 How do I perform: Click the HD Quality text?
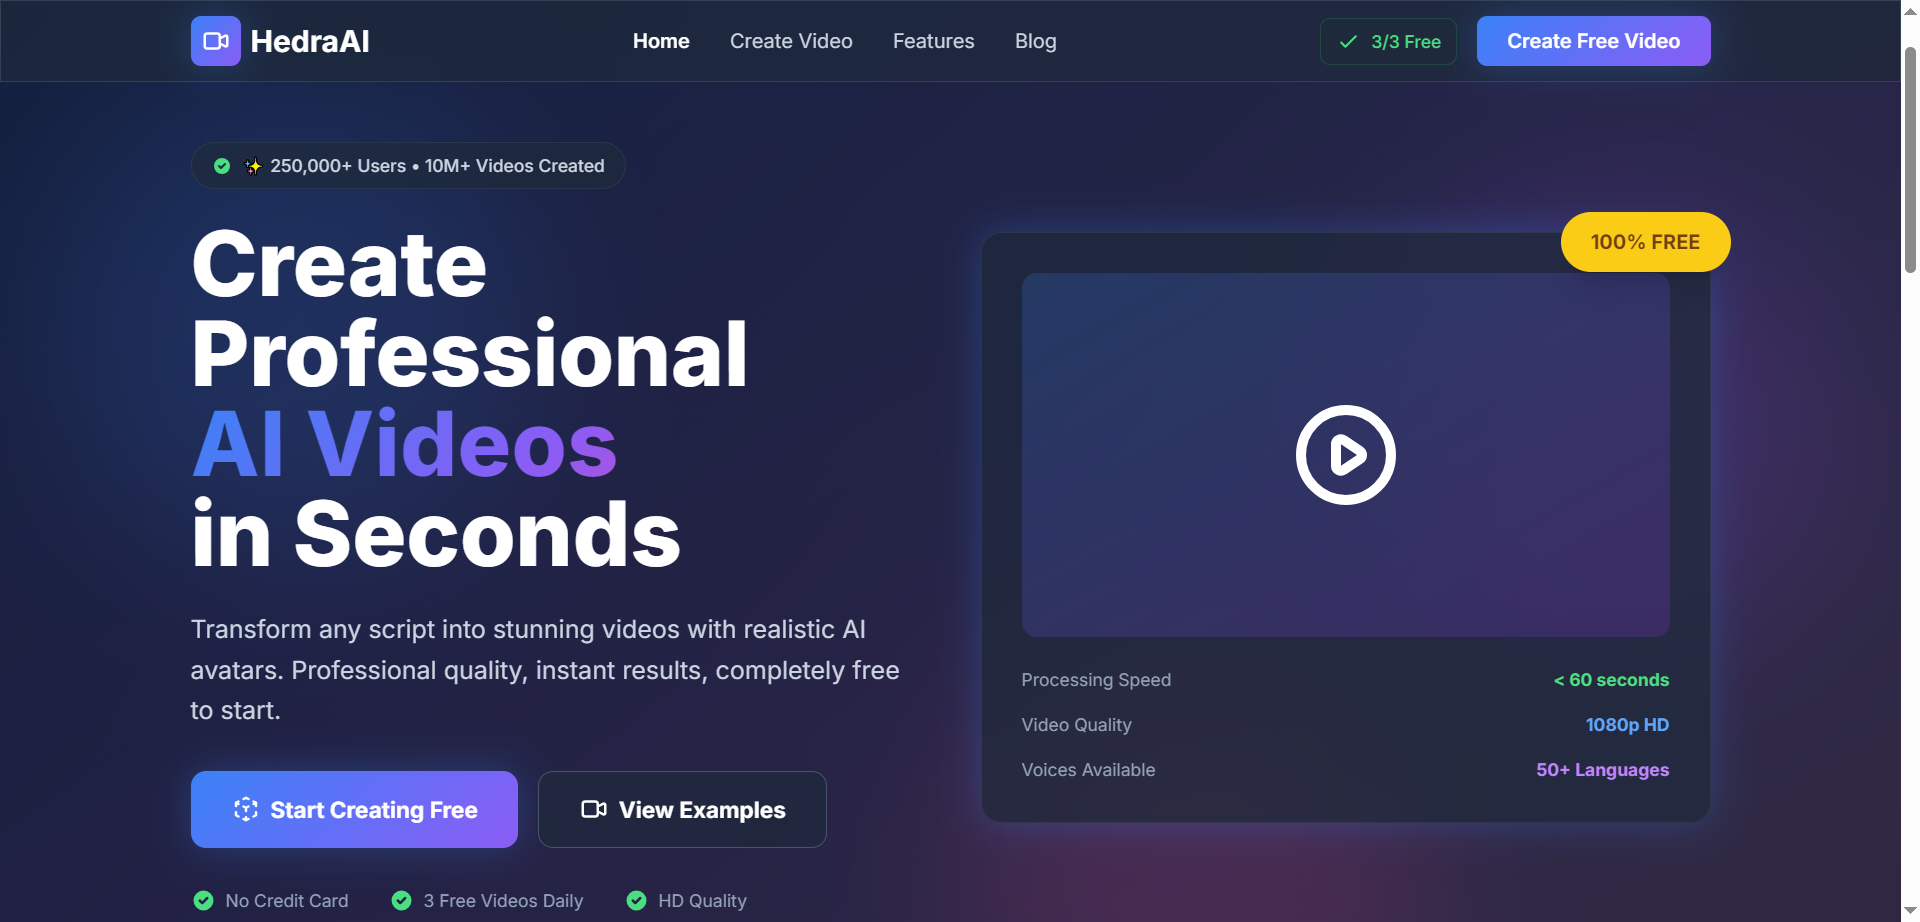click(x=702, y=901)
